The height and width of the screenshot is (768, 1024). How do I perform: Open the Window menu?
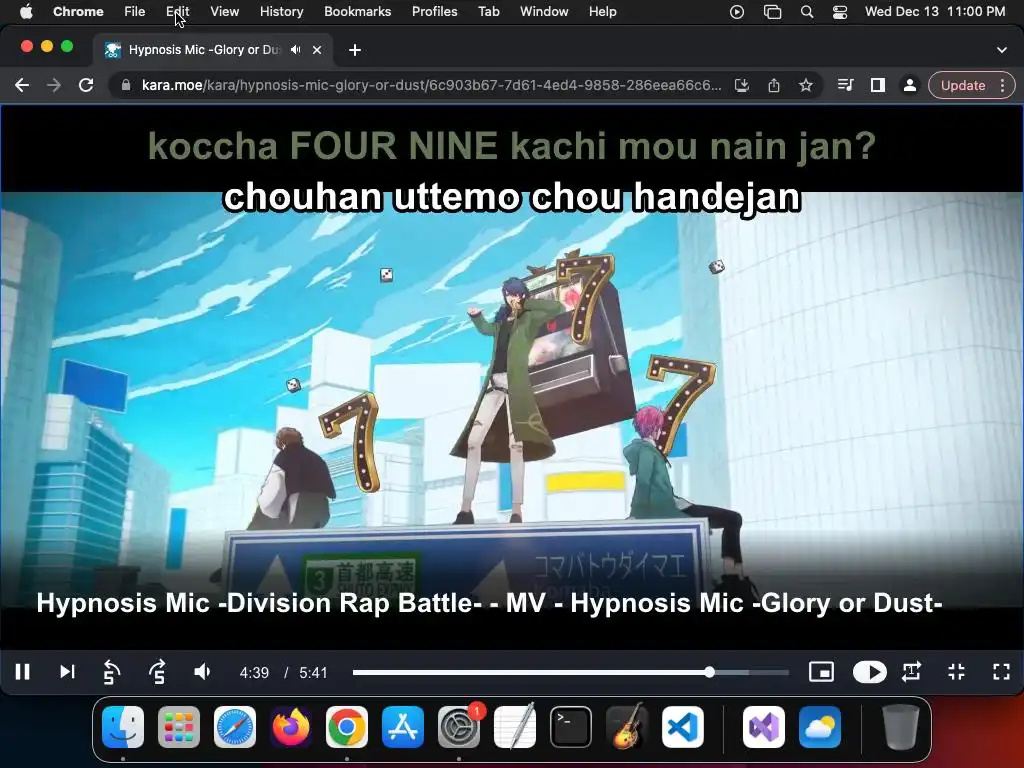[x=544, y=12]
